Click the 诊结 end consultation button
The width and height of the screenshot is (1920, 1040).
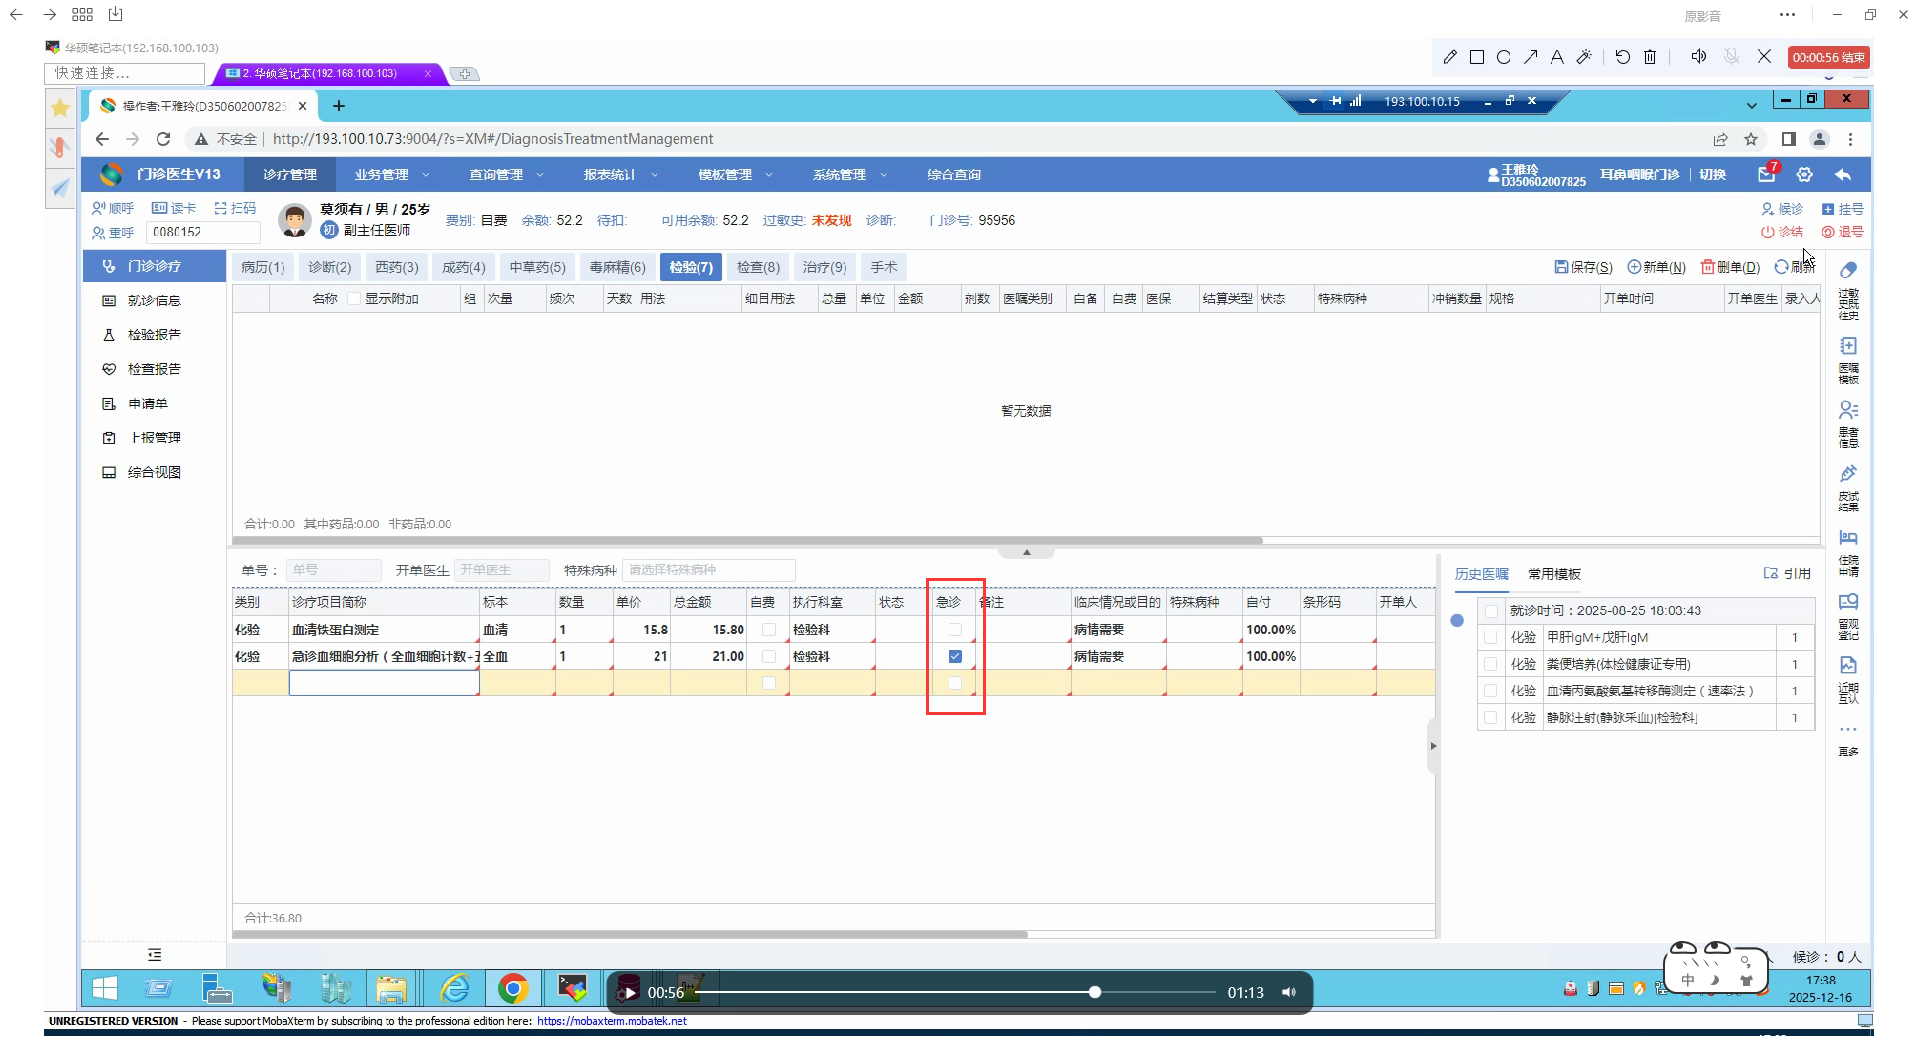point(1782,232)
